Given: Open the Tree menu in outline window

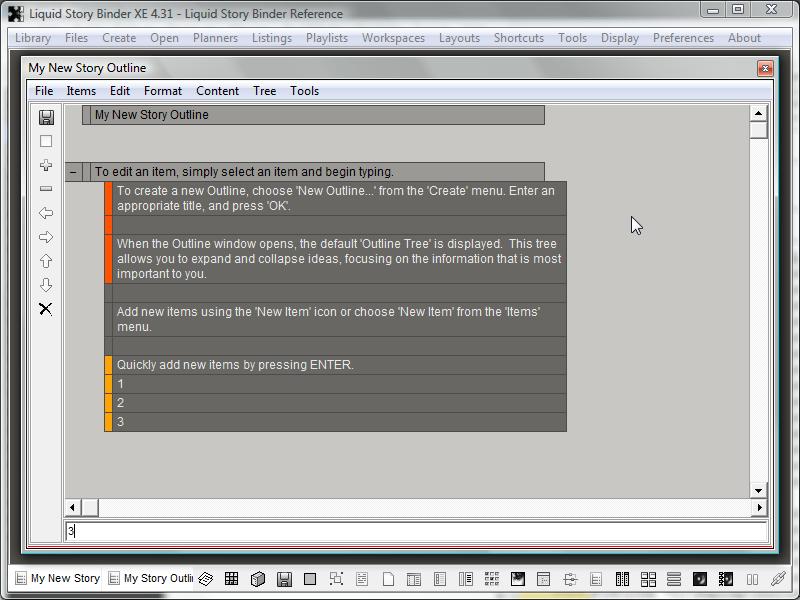Looking at the screenshot, I should [264, 91].
